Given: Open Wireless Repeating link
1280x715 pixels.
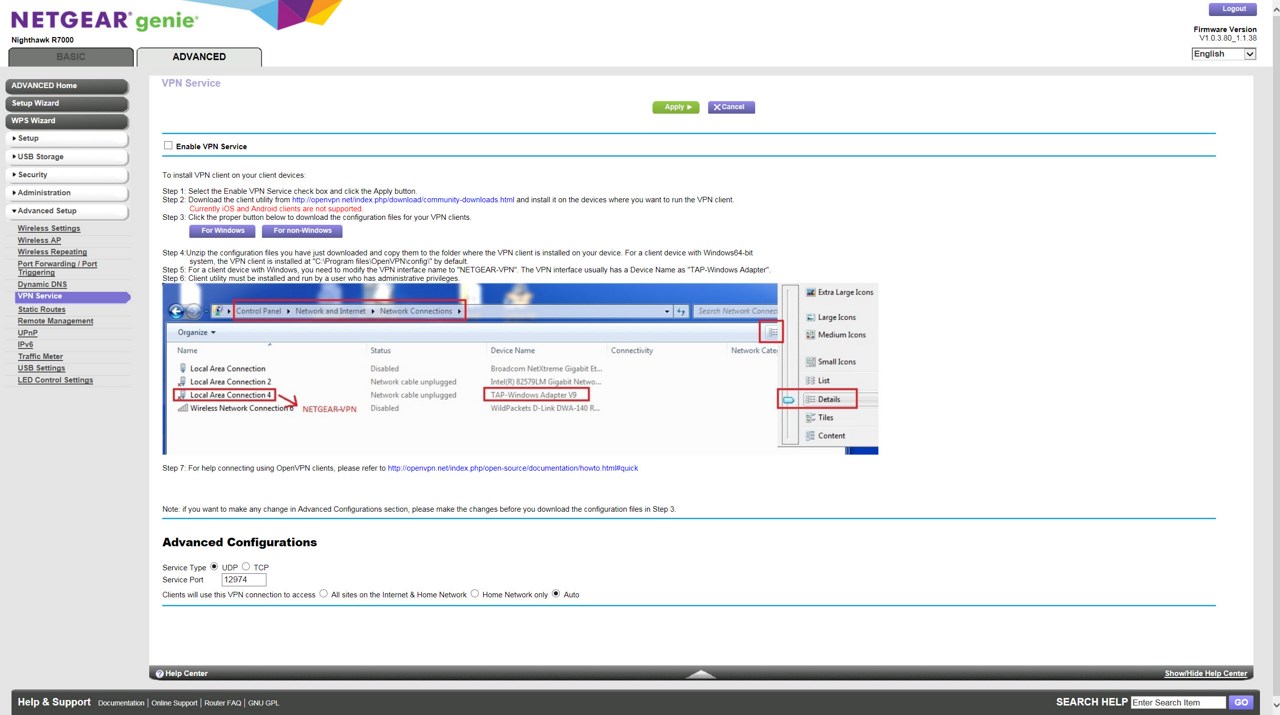Looking at the screenshot, I should point(52,252).
